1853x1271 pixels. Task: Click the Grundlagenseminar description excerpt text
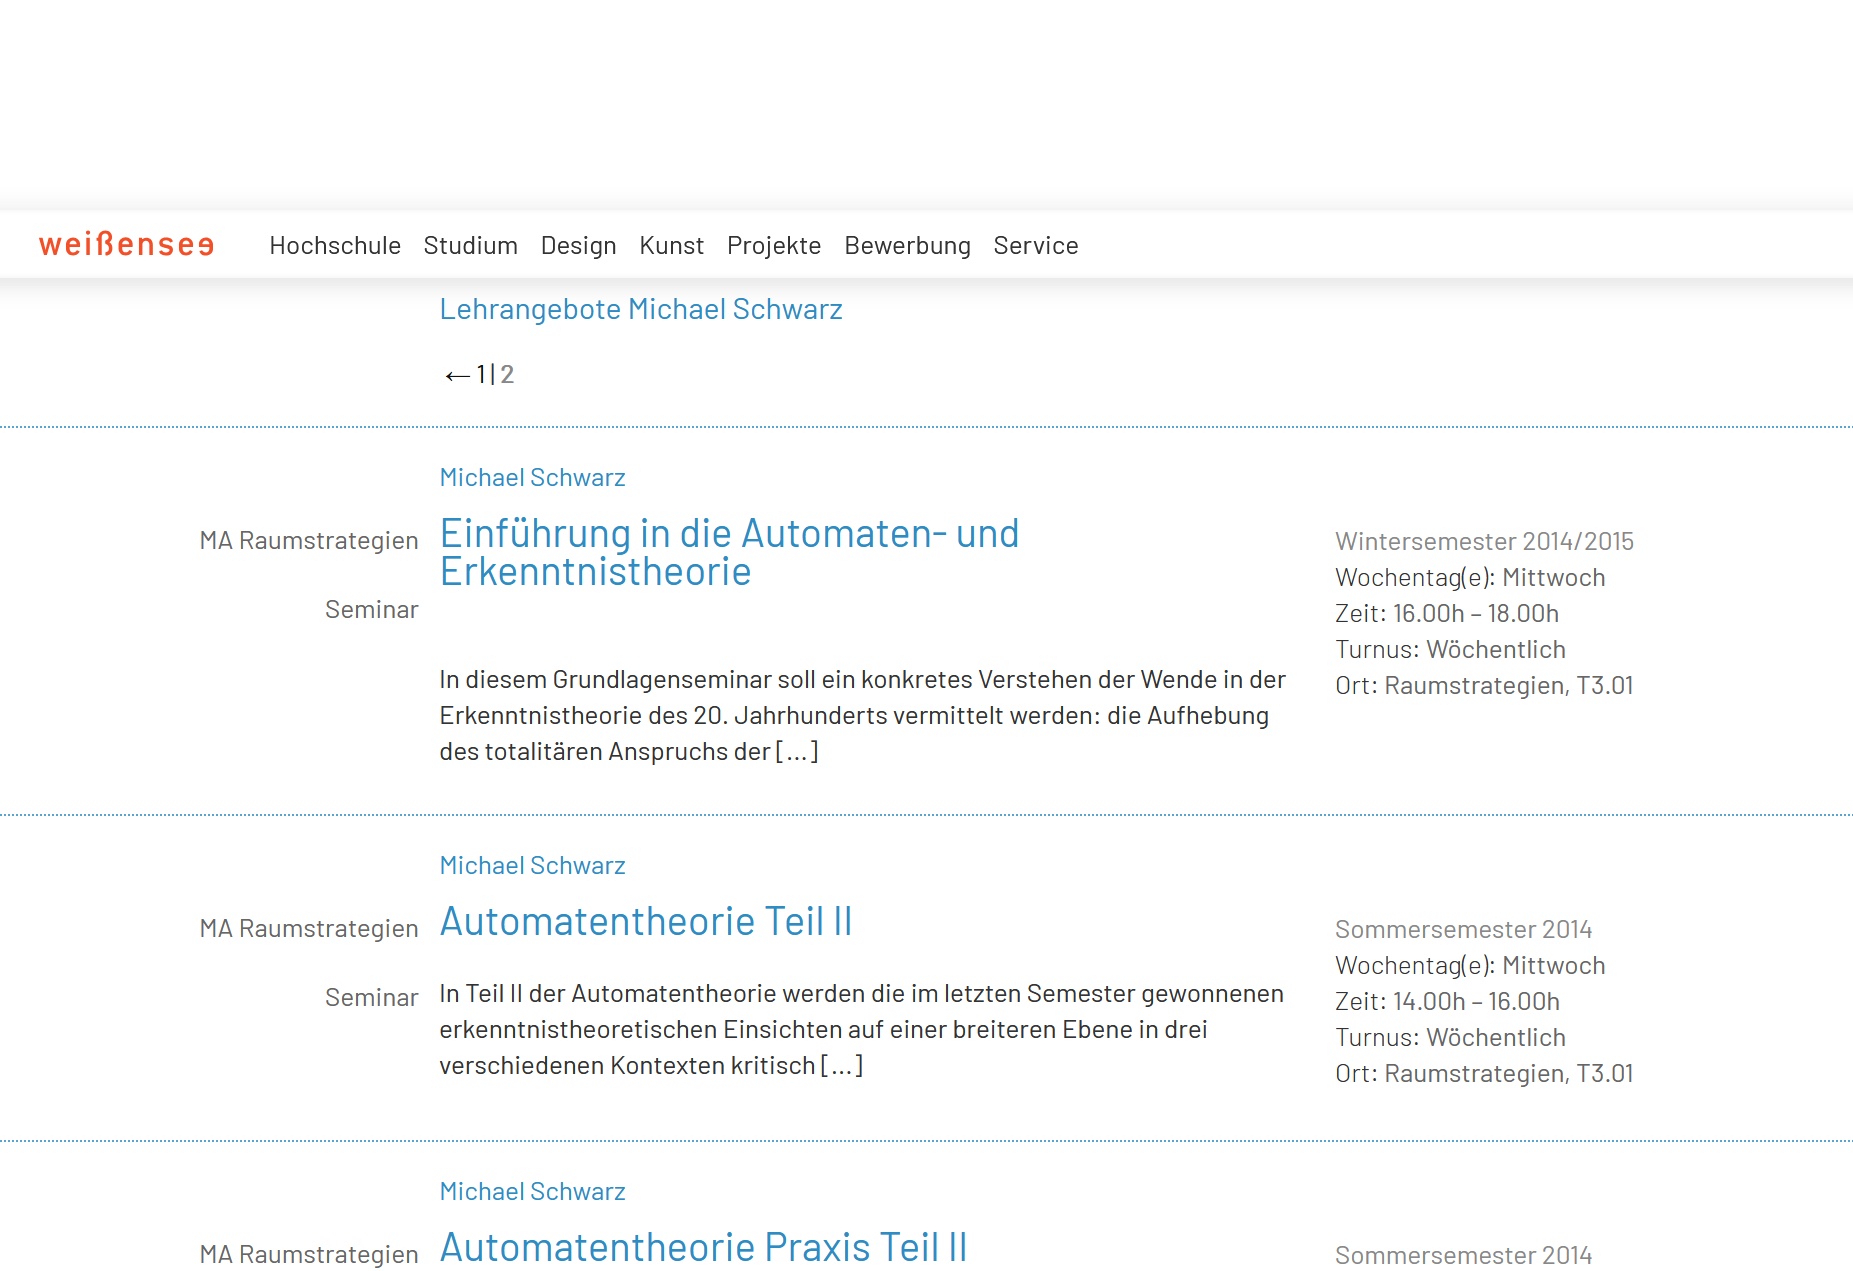point(861,716)
